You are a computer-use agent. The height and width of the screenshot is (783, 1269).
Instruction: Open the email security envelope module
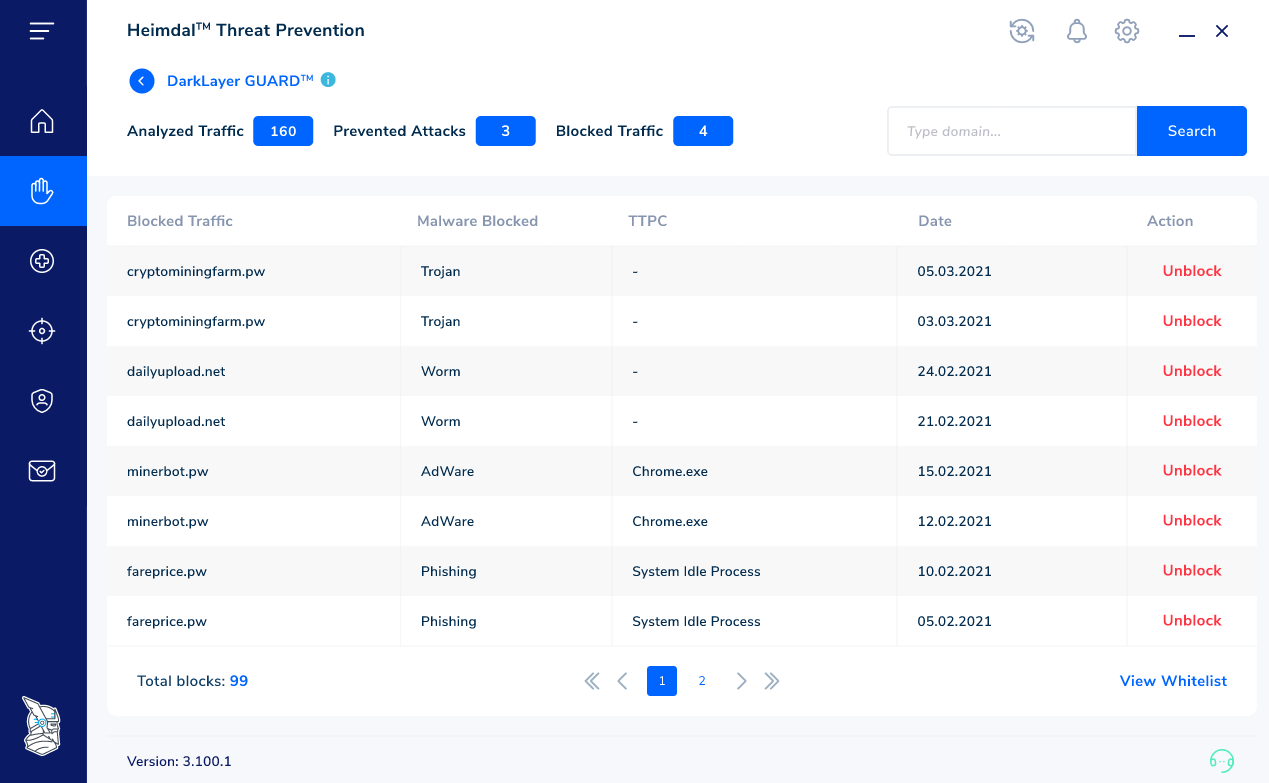pos(42,471)
